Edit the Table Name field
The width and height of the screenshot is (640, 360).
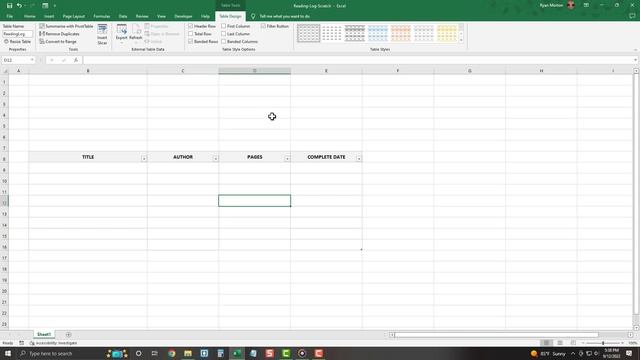point(17,34)
